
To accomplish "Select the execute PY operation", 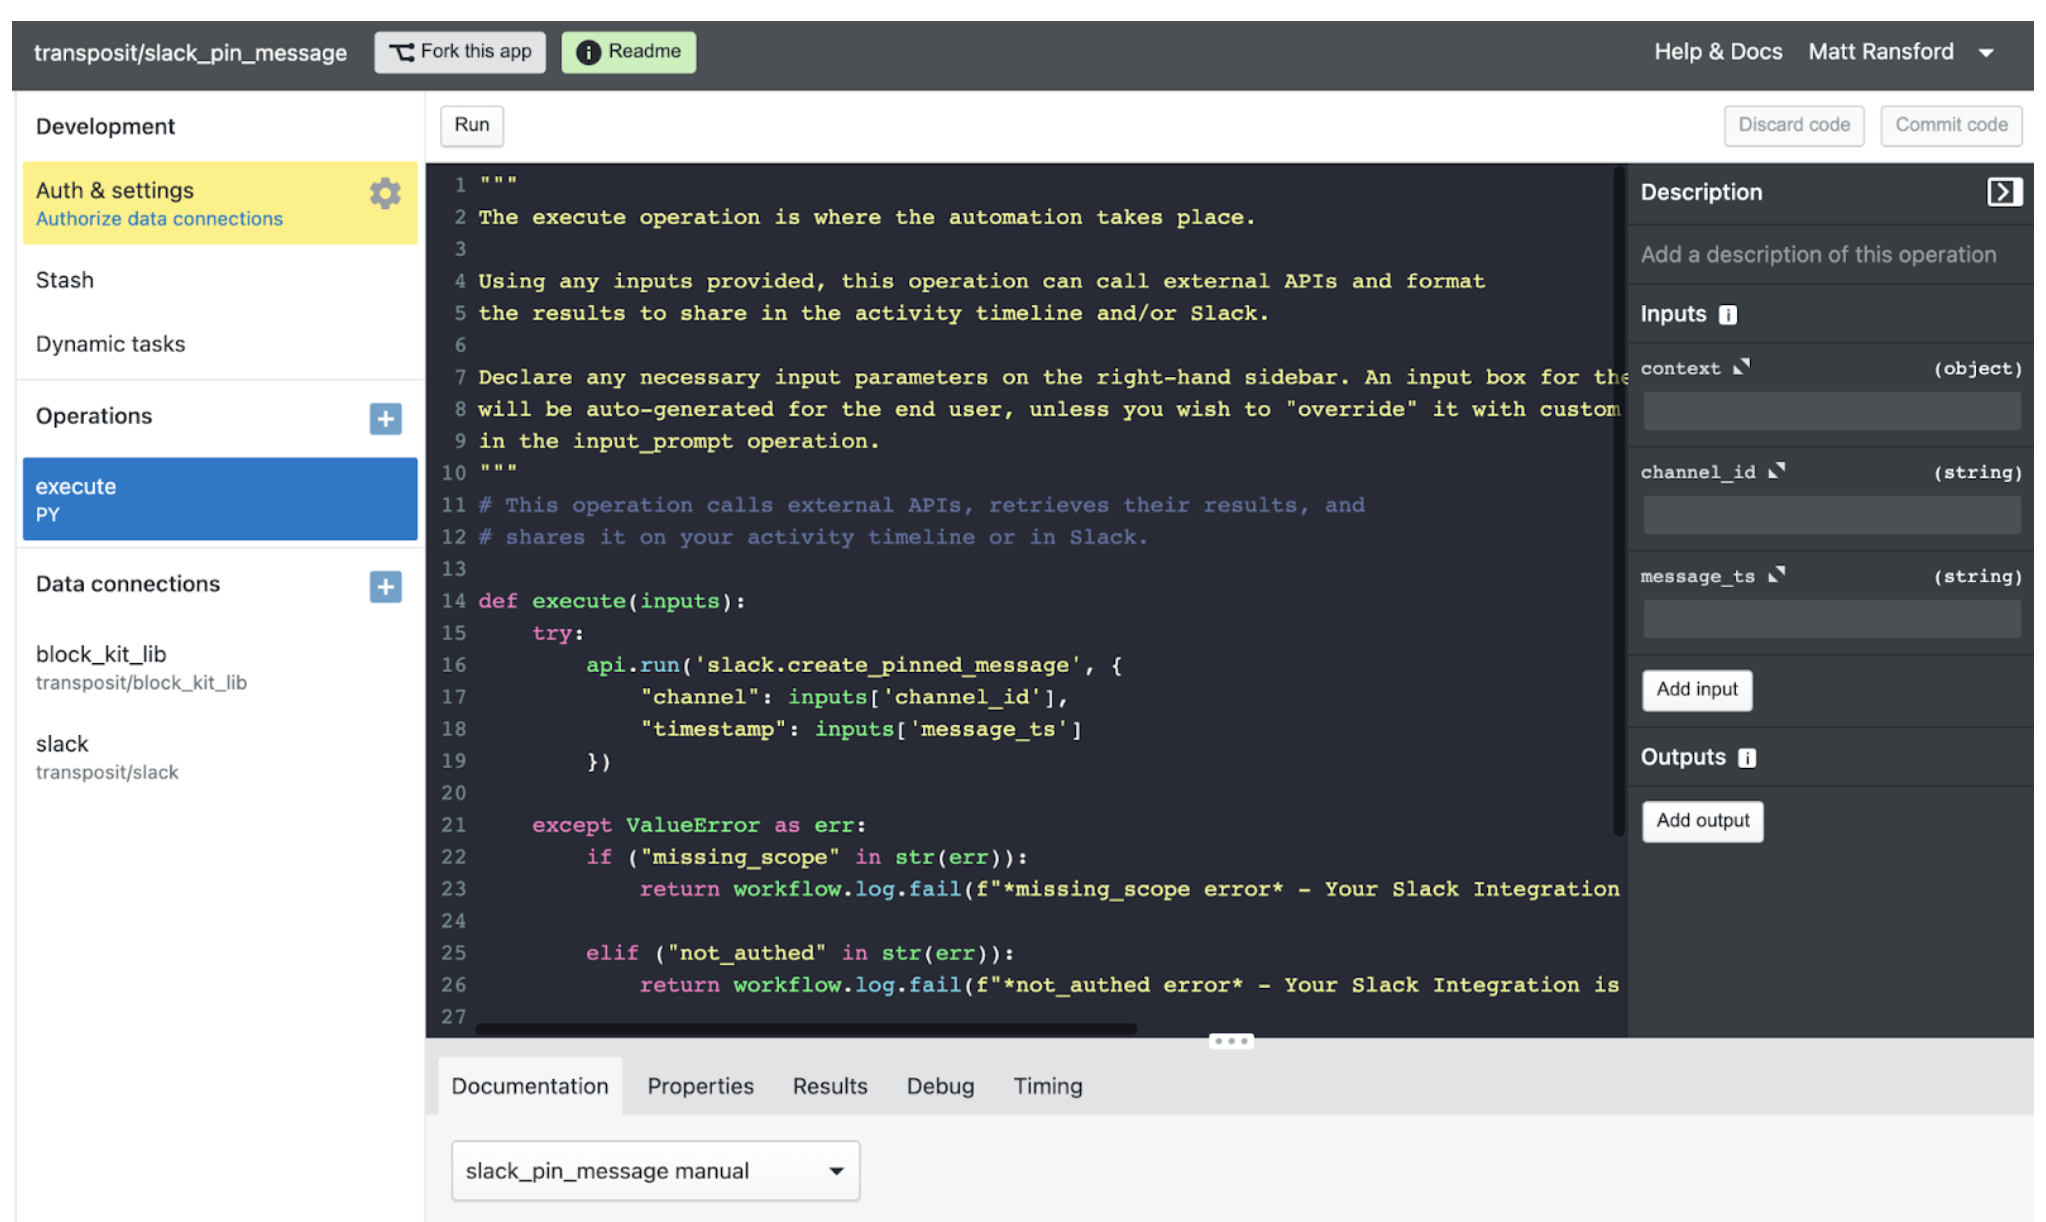I will [x=220, y=499].
